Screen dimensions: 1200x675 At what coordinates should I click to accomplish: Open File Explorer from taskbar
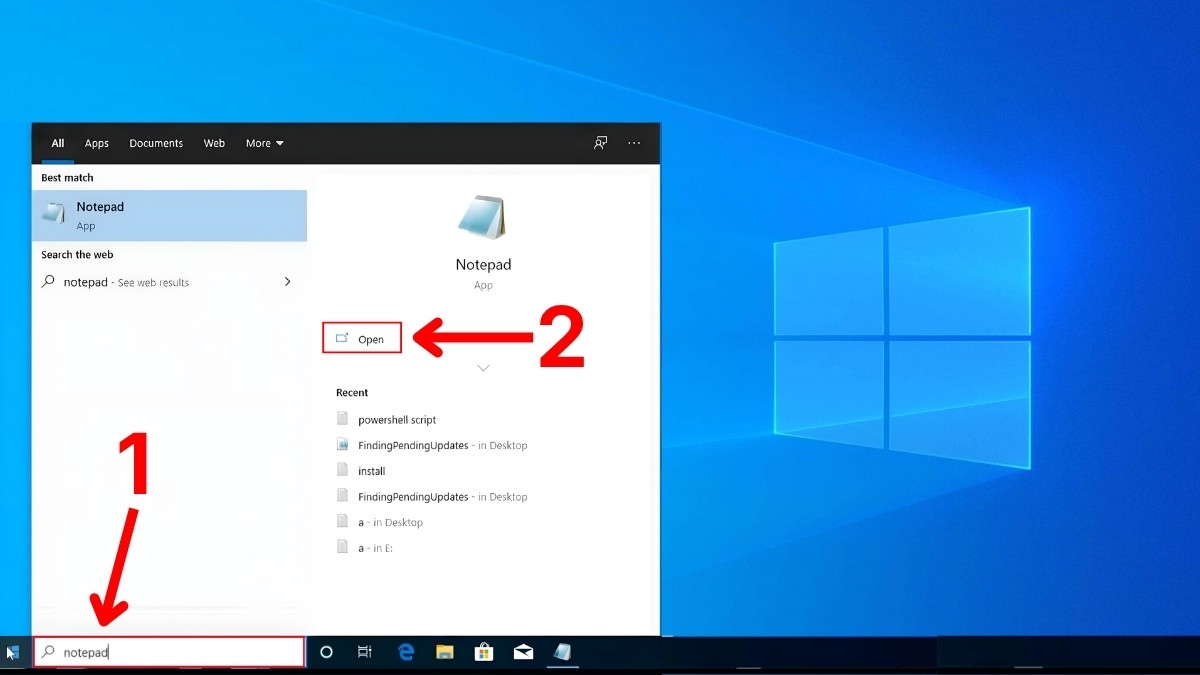[x=445, y=652]
